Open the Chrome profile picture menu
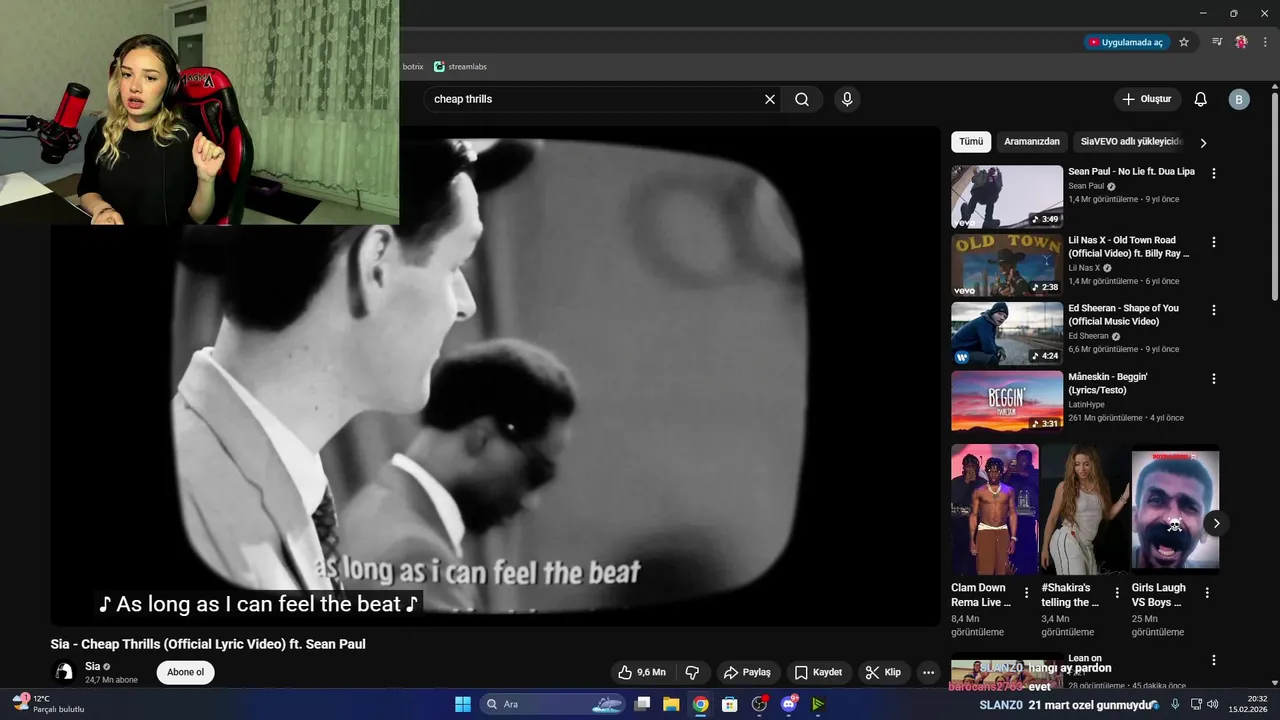Image resolution: width=1280 pixels, height=720 pixels. 1241,42
